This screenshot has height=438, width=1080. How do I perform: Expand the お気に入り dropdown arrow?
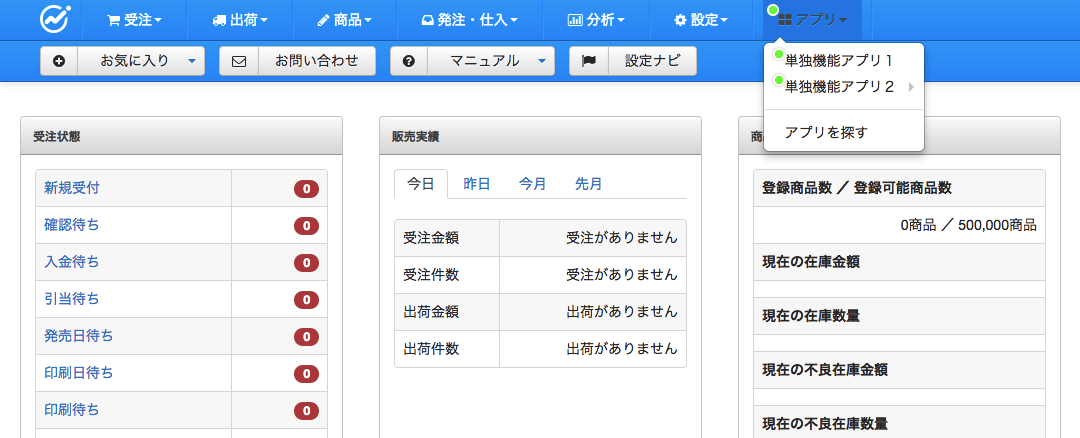tap(192, 61)
